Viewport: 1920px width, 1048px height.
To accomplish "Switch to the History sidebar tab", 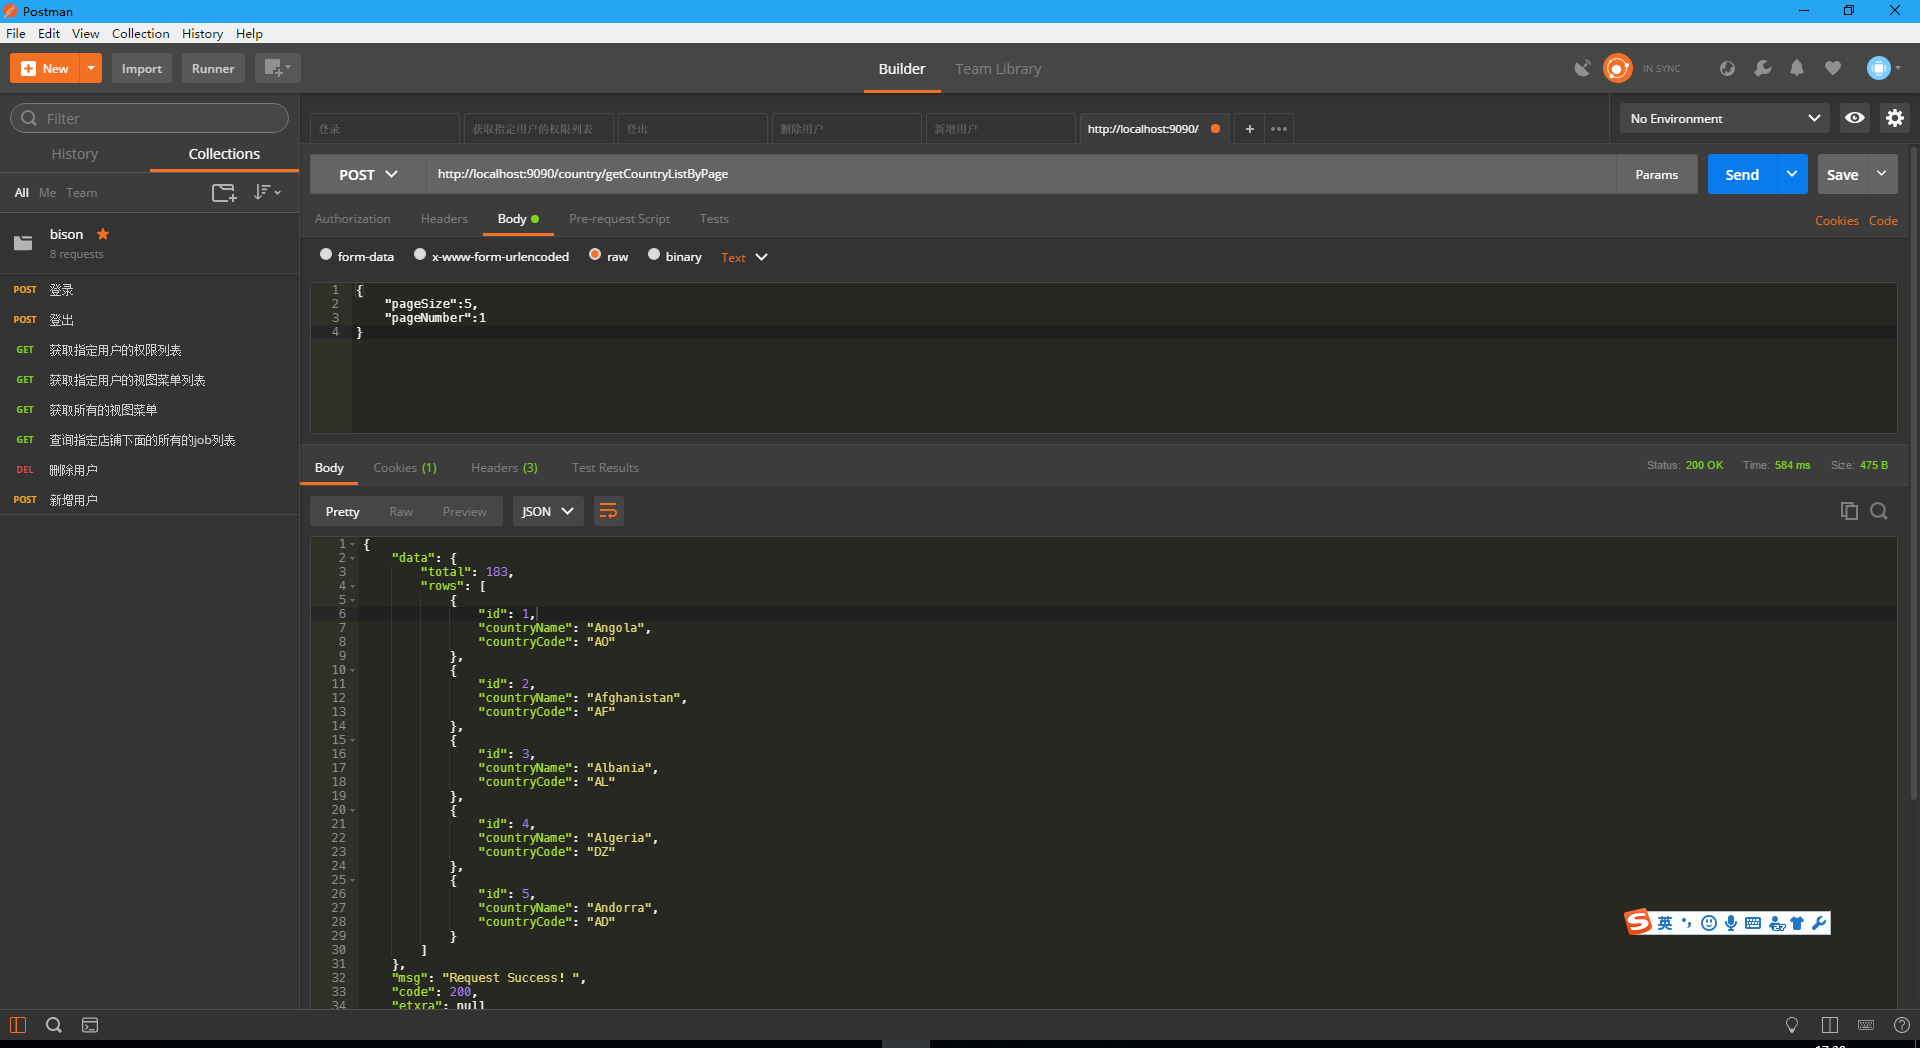I will 75,154.
